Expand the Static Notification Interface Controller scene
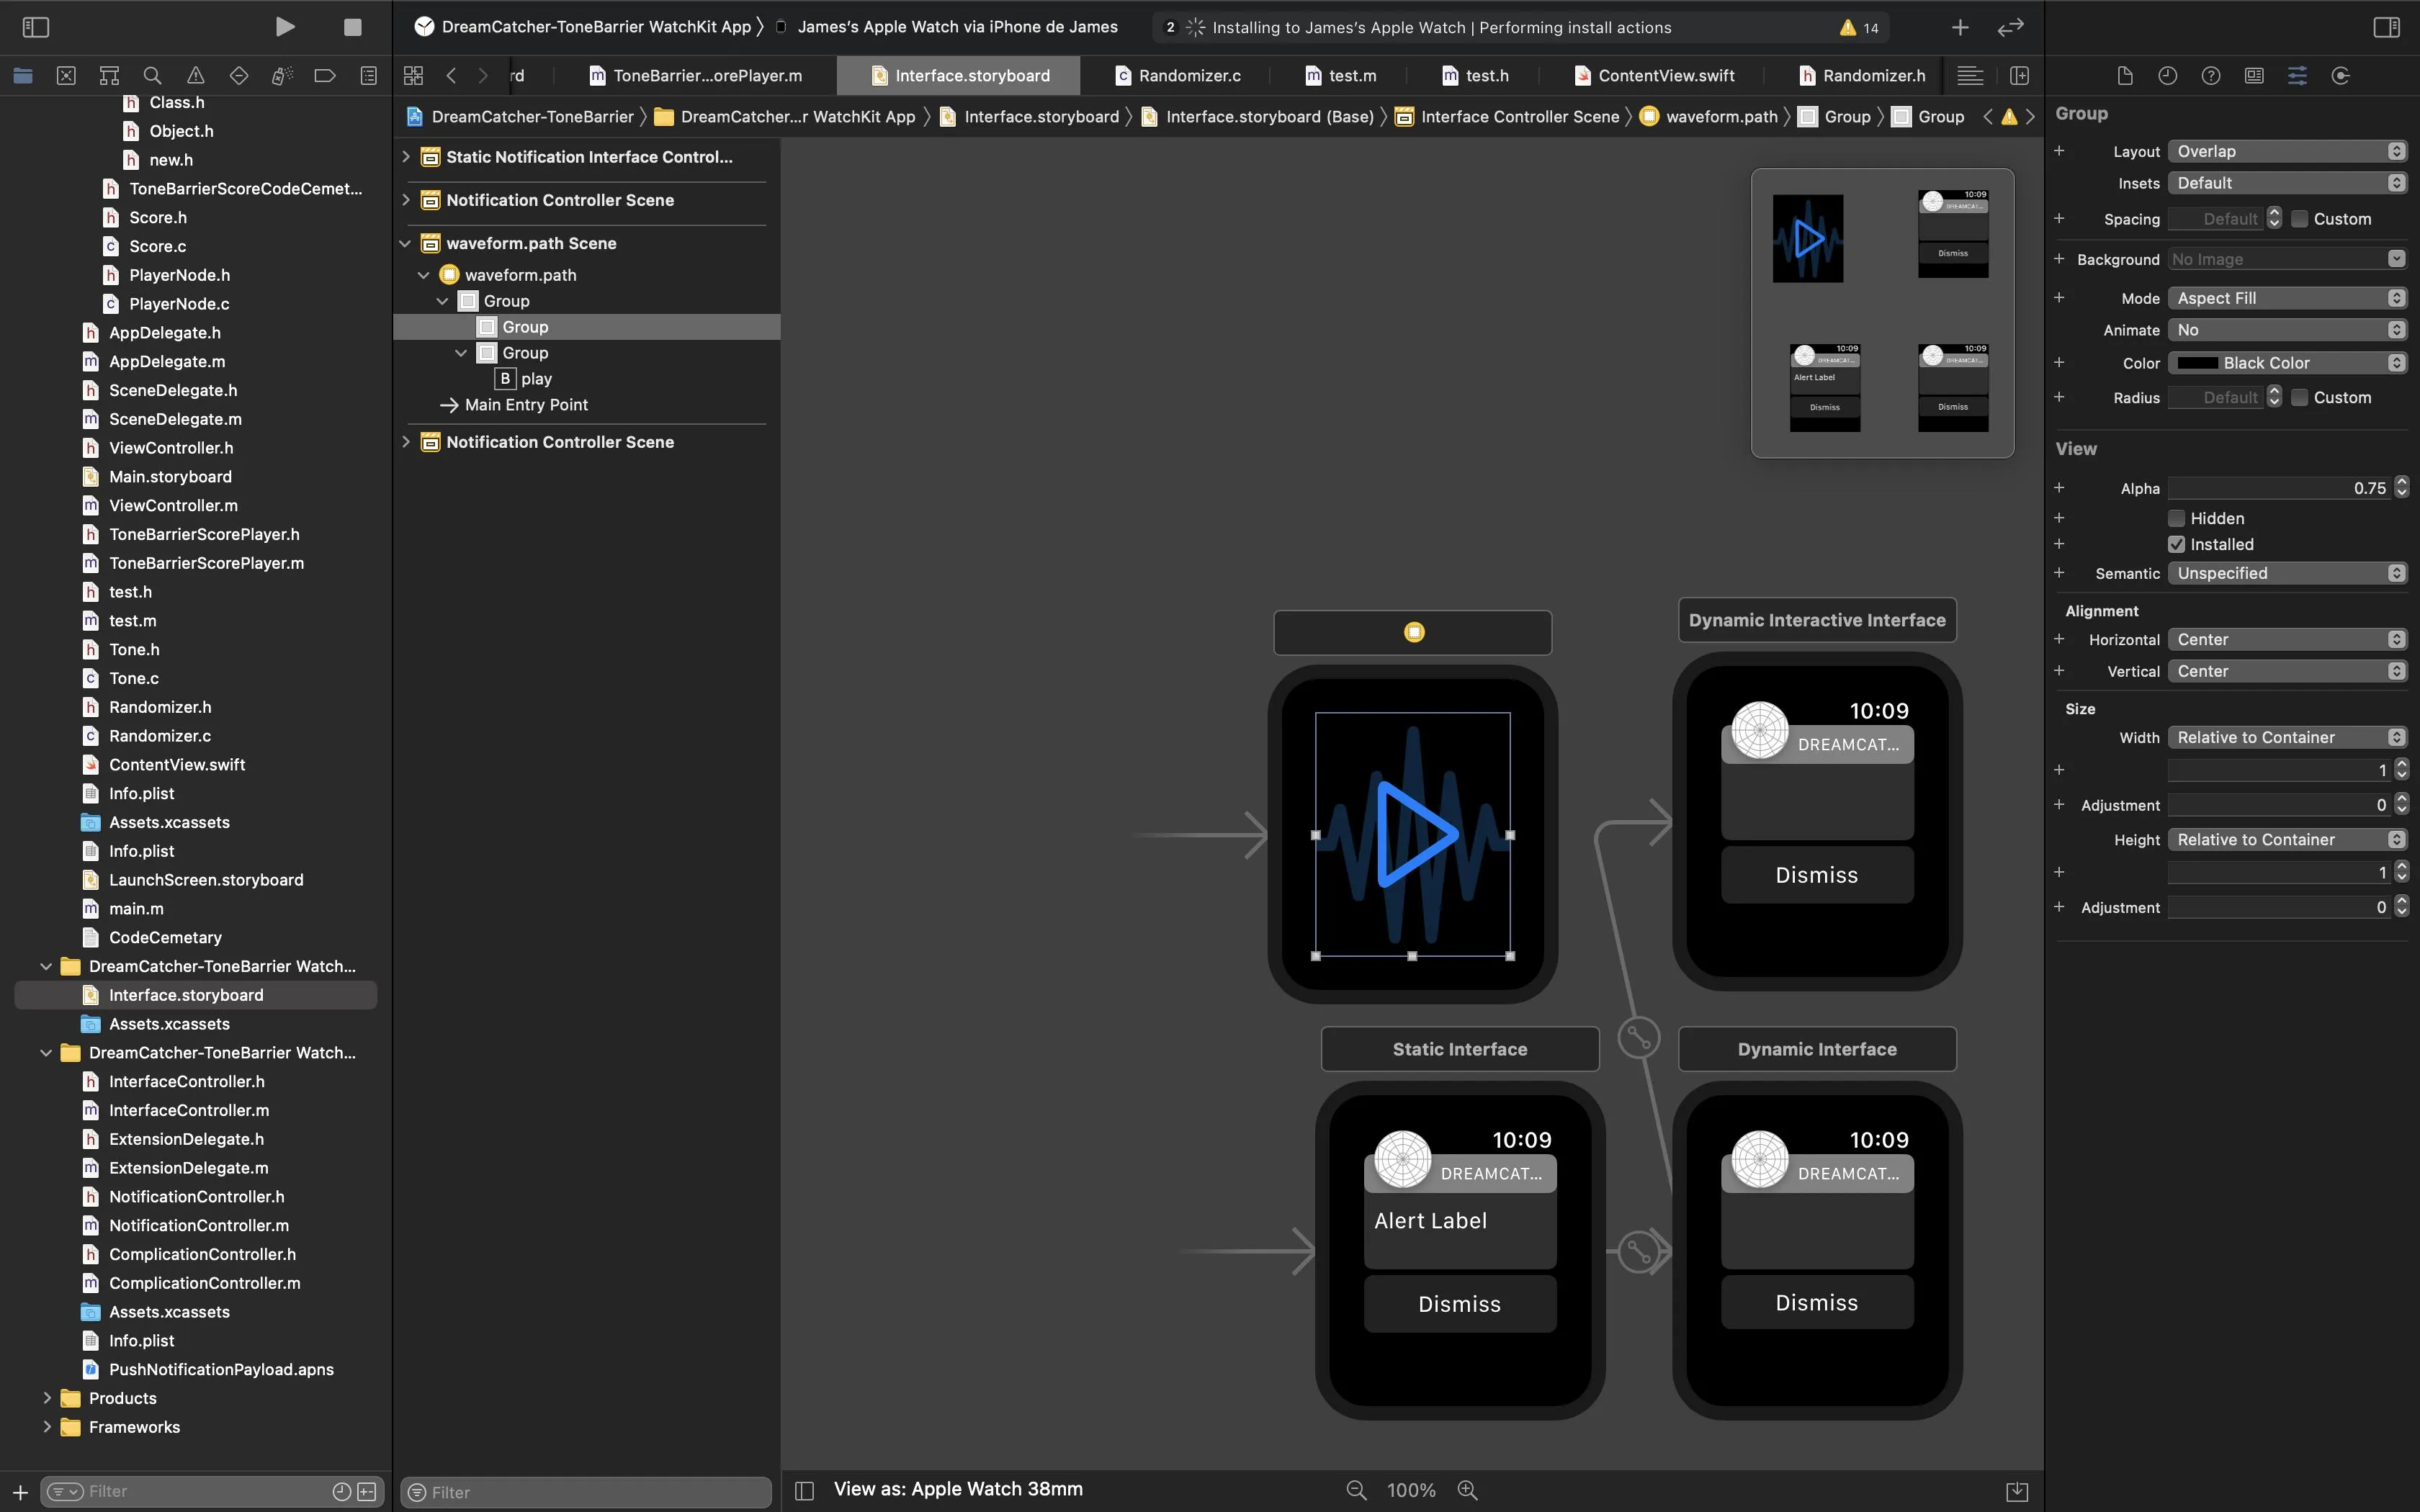Image resolution: width=2420 pixels, height=1512 pixels. (x=406, y=157)
